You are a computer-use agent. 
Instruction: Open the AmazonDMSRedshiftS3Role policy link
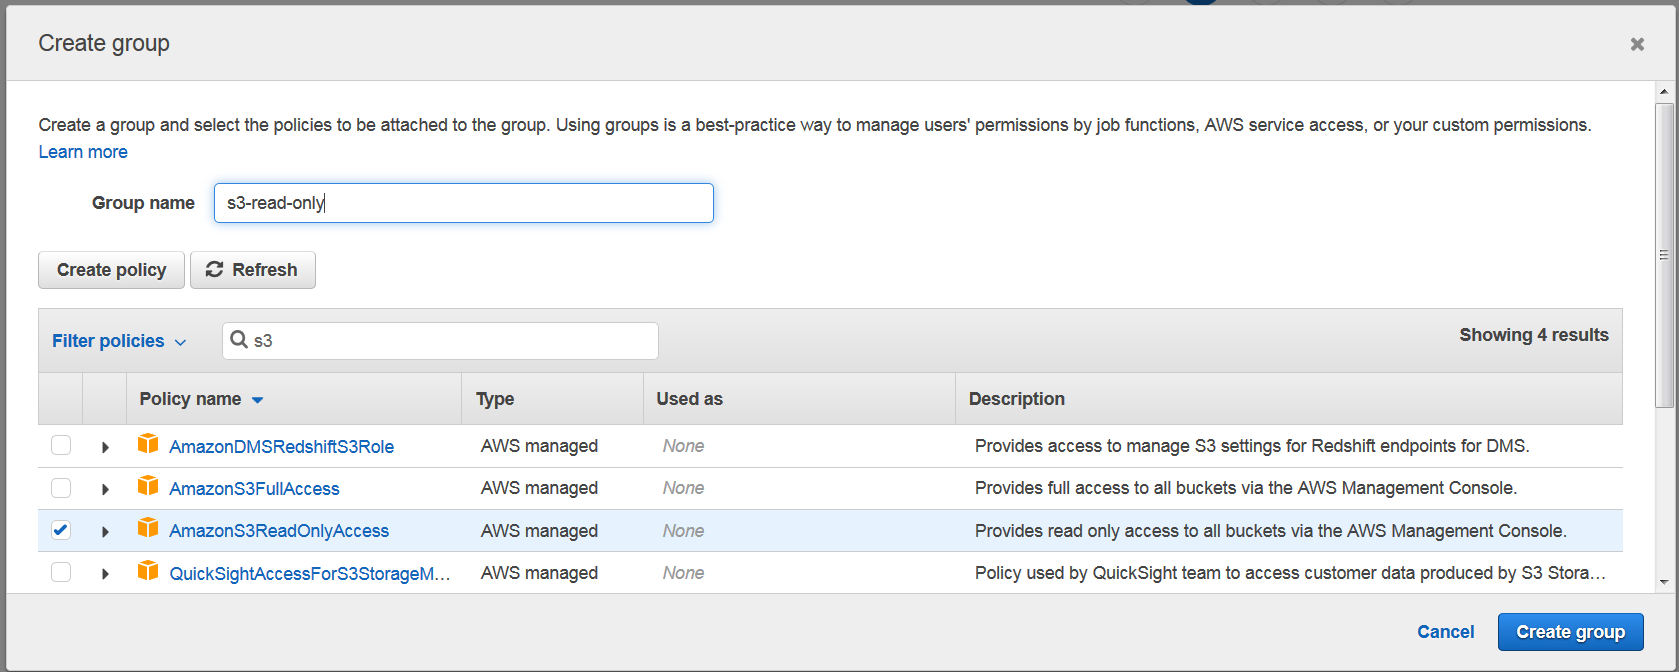click(x=281, y=447)
